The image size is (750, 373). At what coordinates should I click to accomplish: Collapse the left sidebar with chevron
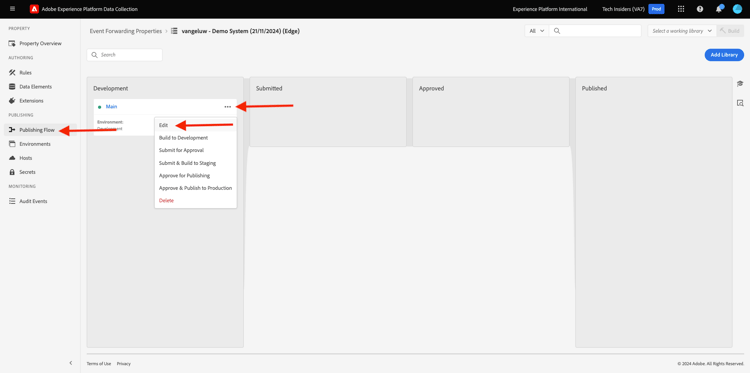[71, 363]
